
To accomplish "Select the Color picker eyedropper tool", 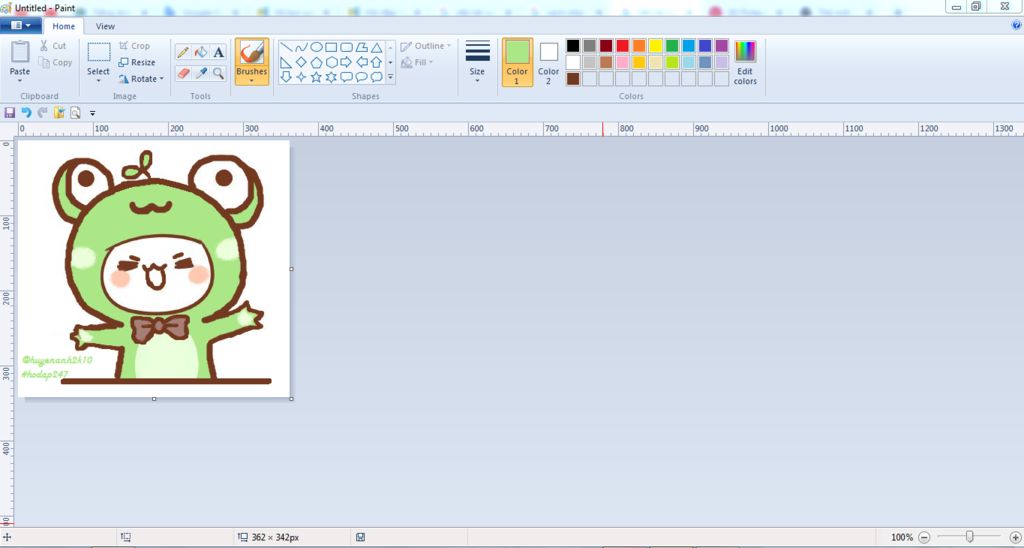I will coord(201,73).
